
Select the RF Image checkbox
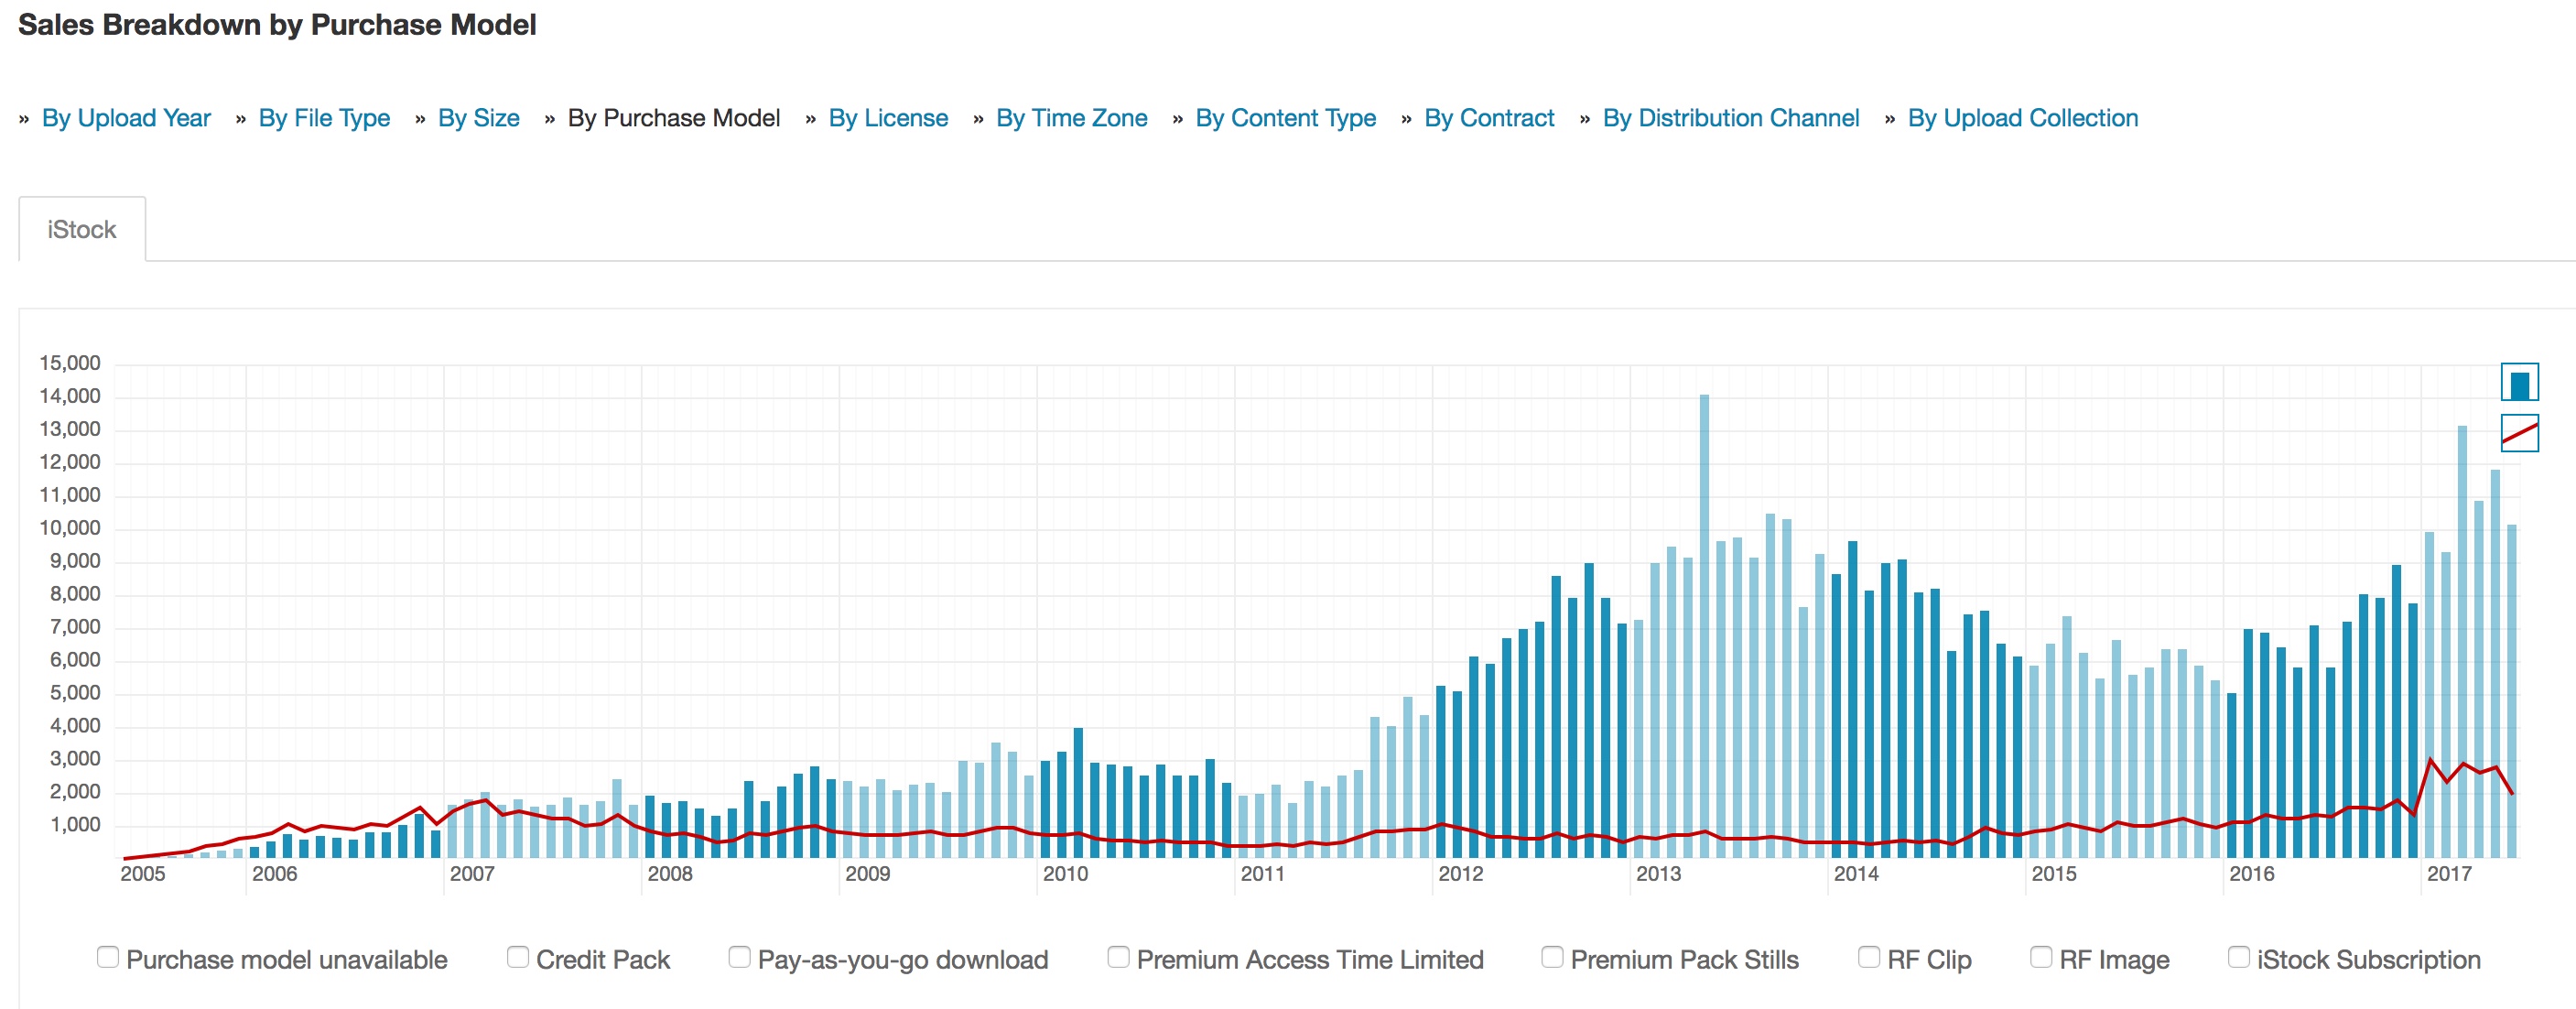click(x=2041, y=957)
